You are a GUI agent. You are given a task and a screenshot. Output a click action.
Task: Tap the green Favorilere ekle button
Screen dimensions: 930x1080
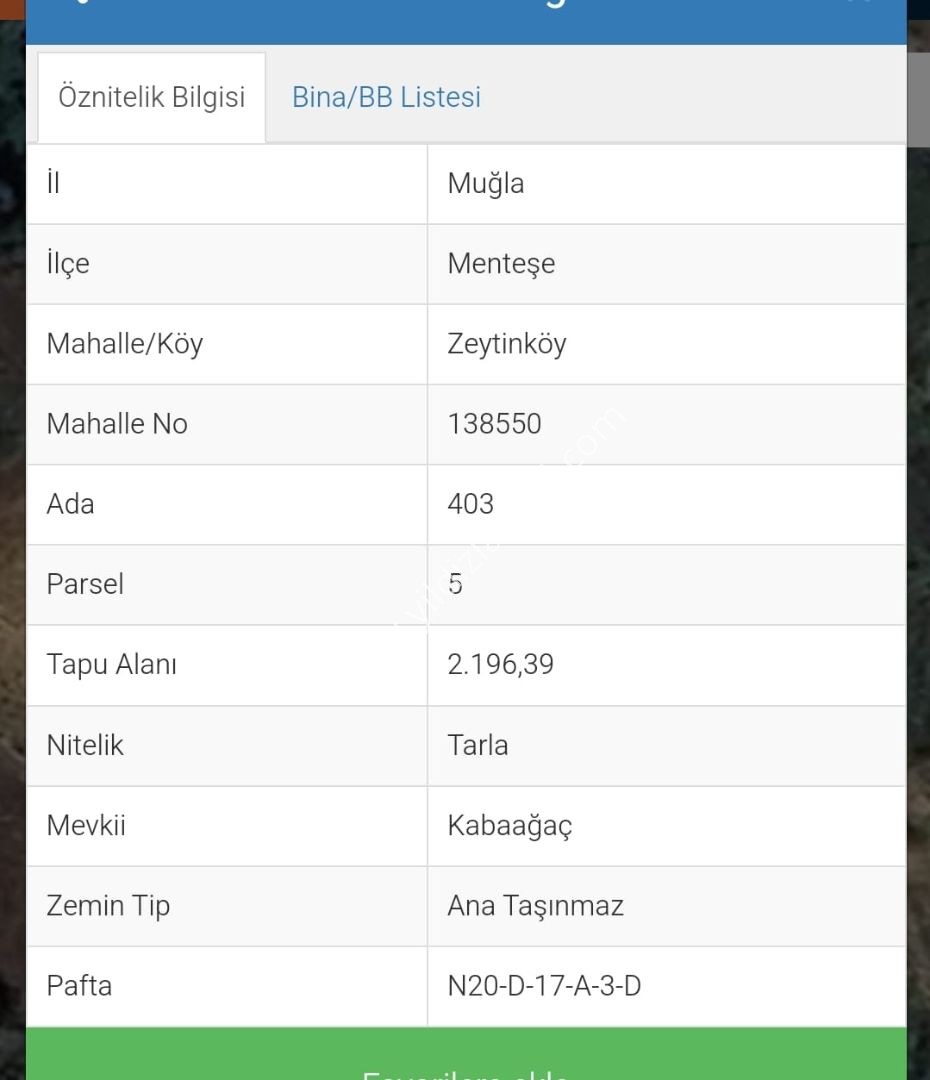click(466, 1054)
